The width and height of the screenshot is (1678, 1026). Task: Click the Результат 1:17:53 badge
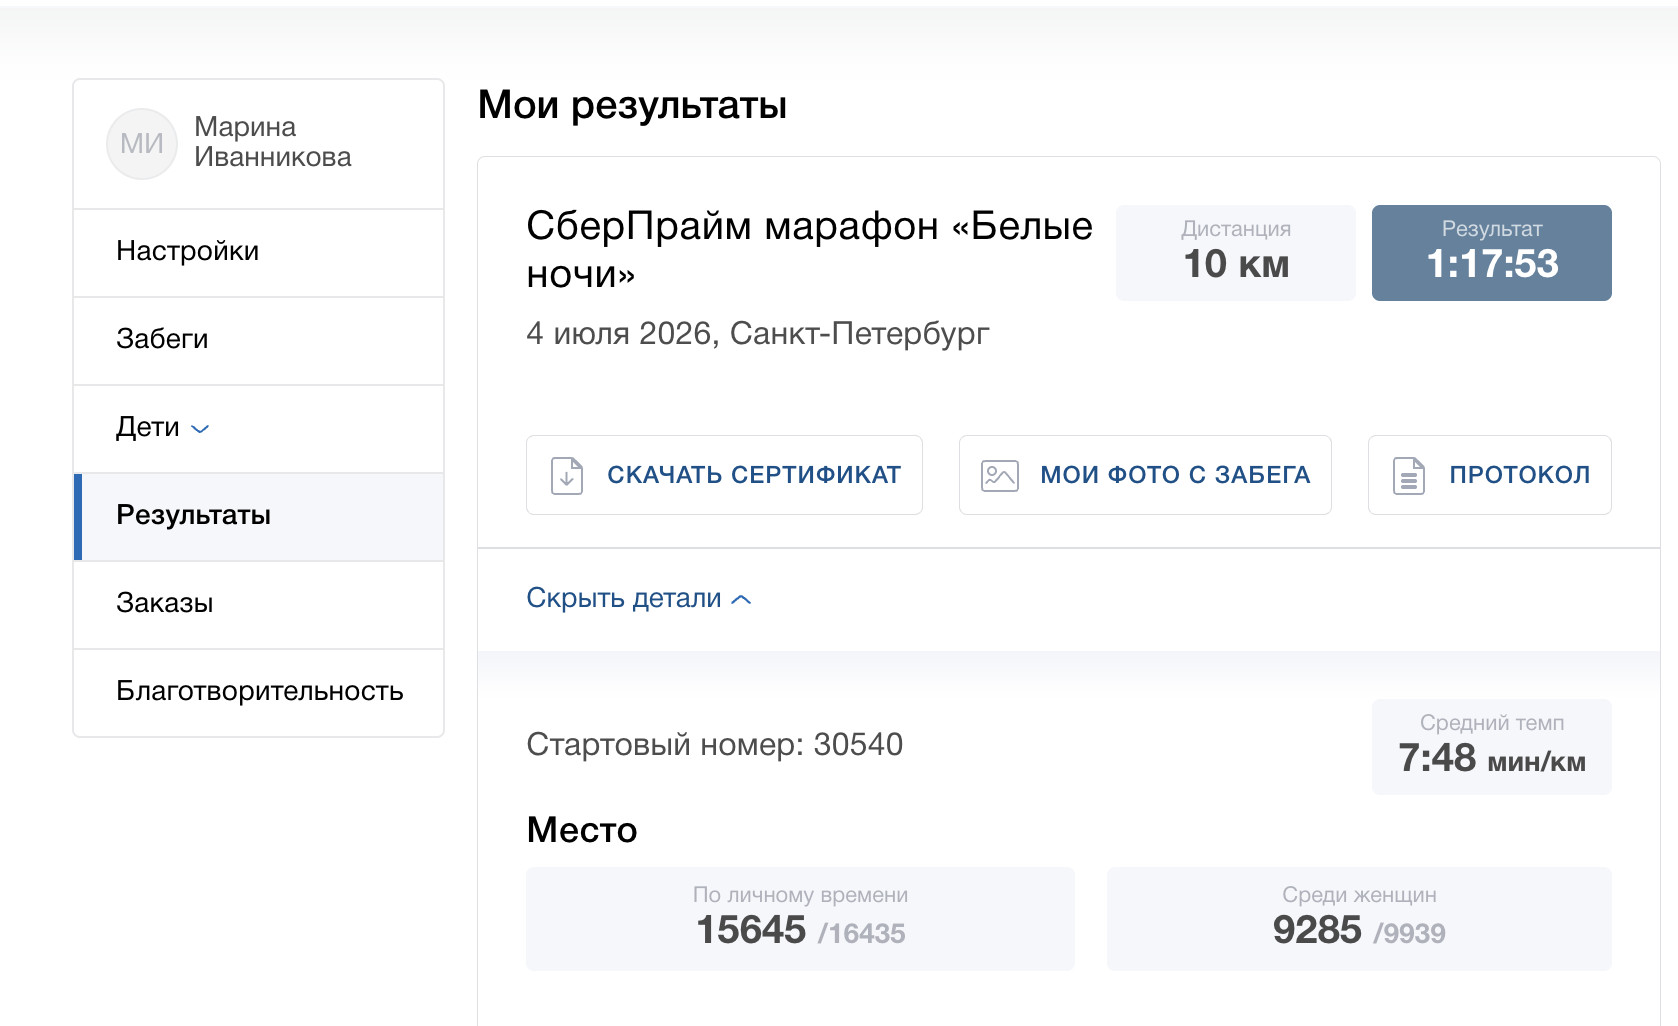pos(1492,253)
